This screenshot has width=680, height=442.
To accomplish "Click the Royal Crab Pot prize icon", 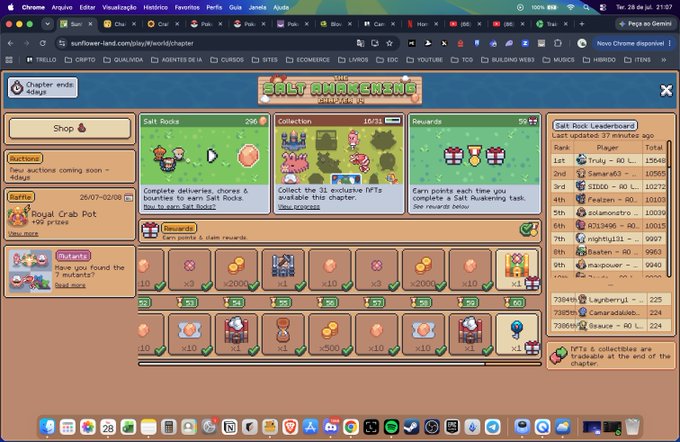I will click(x=18, y=216).
